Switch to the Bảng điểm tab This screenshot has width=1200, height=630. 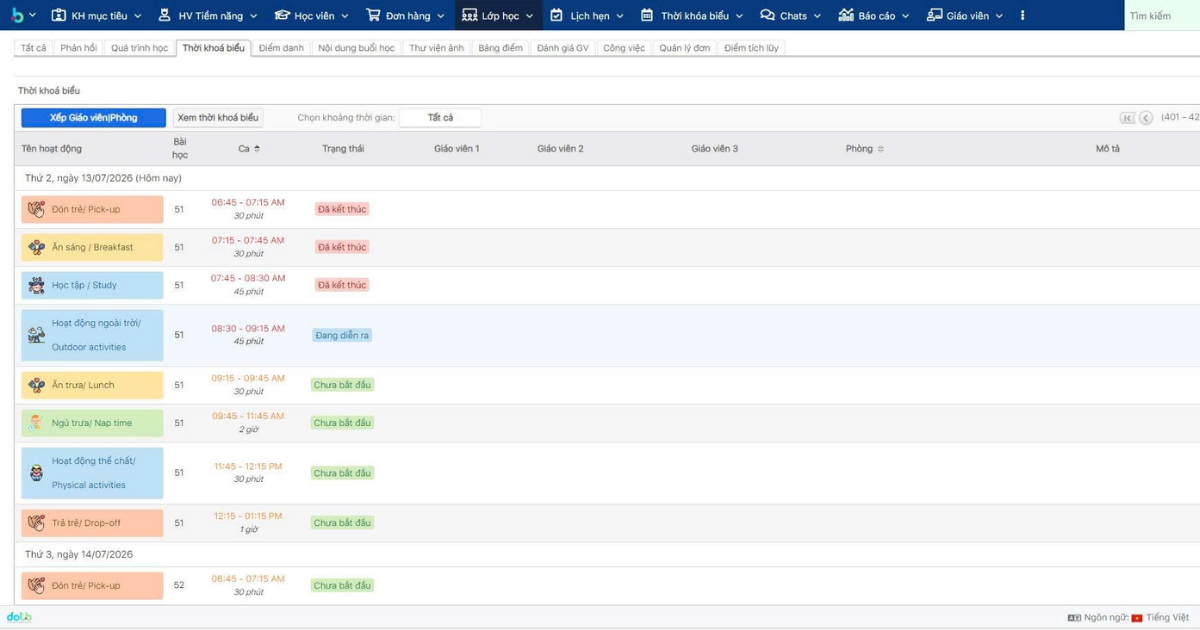[x=500, y=48]
